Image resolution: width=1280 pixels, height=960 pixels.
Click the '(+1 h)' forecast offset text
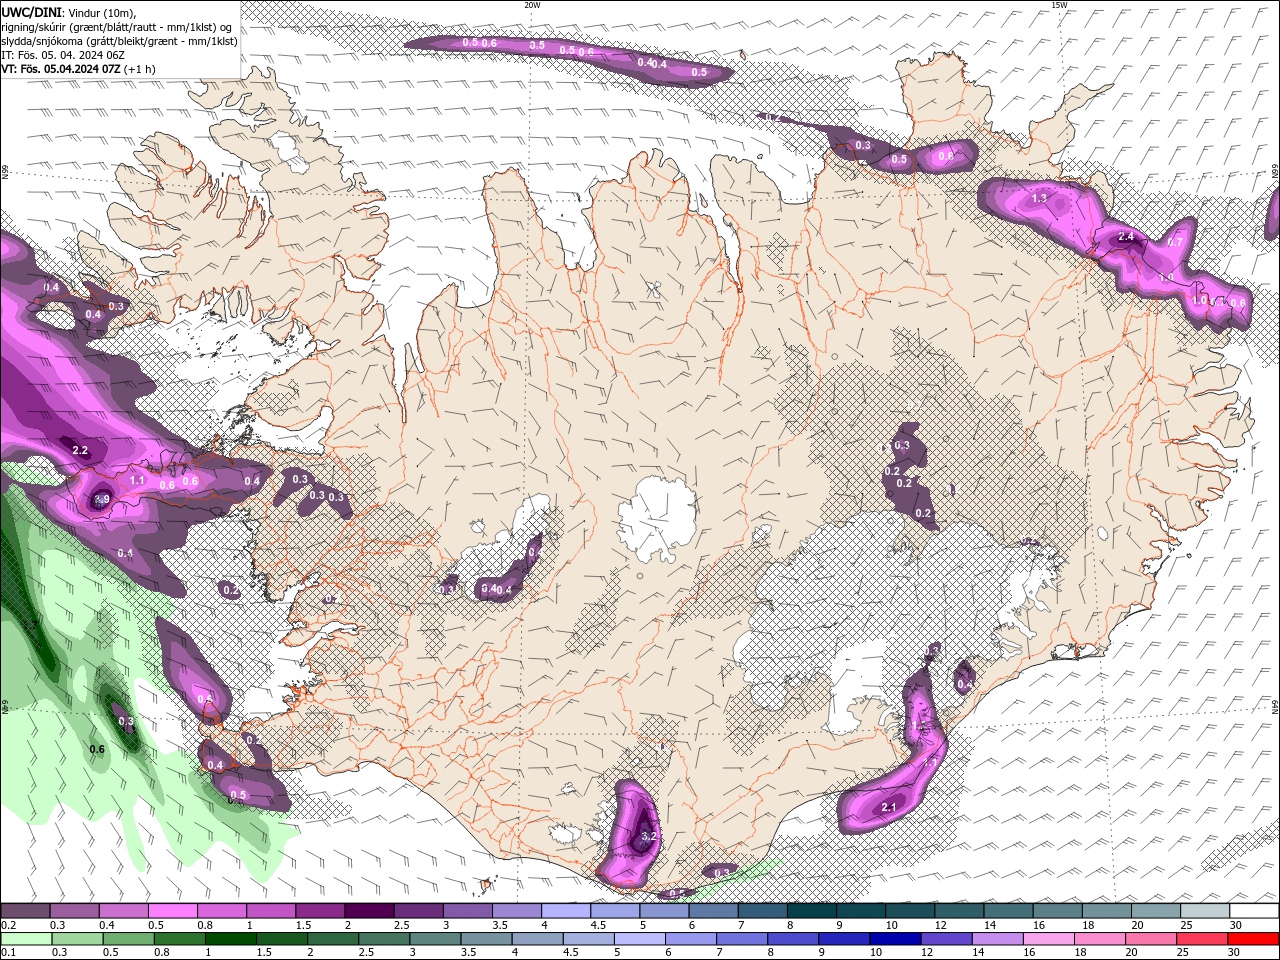(139, 69)
